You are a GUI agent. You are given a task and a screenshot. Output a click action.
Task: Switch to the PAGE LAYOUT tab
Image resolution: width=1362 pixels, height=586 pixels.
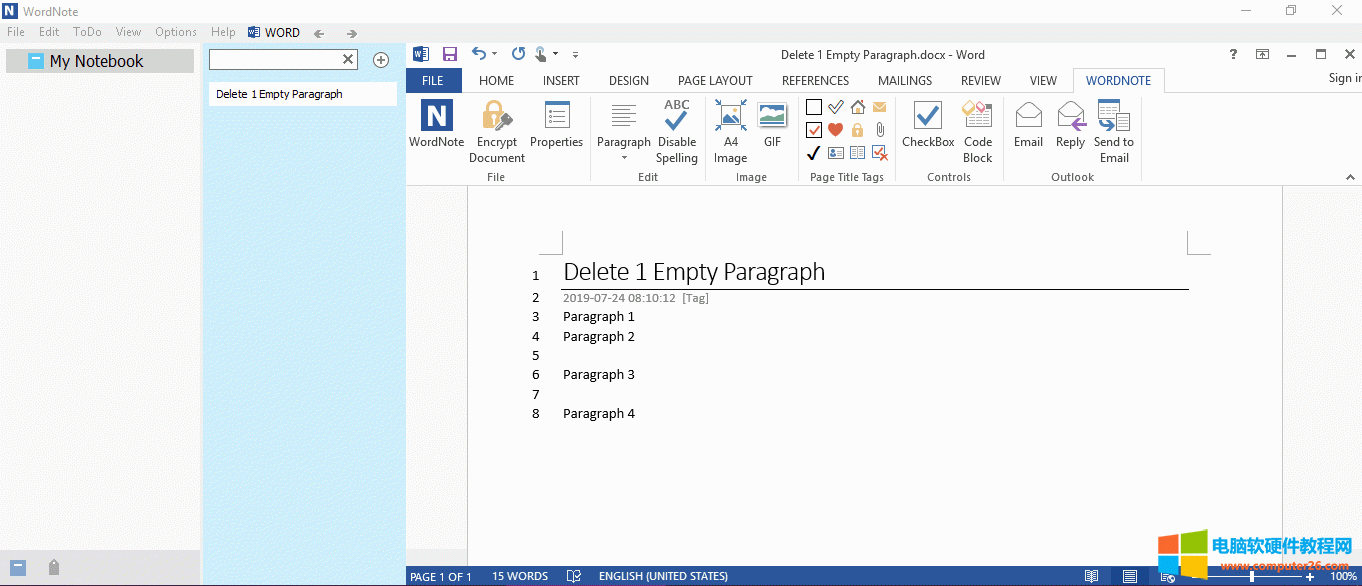pyautogui.click(x=715, y=81)
